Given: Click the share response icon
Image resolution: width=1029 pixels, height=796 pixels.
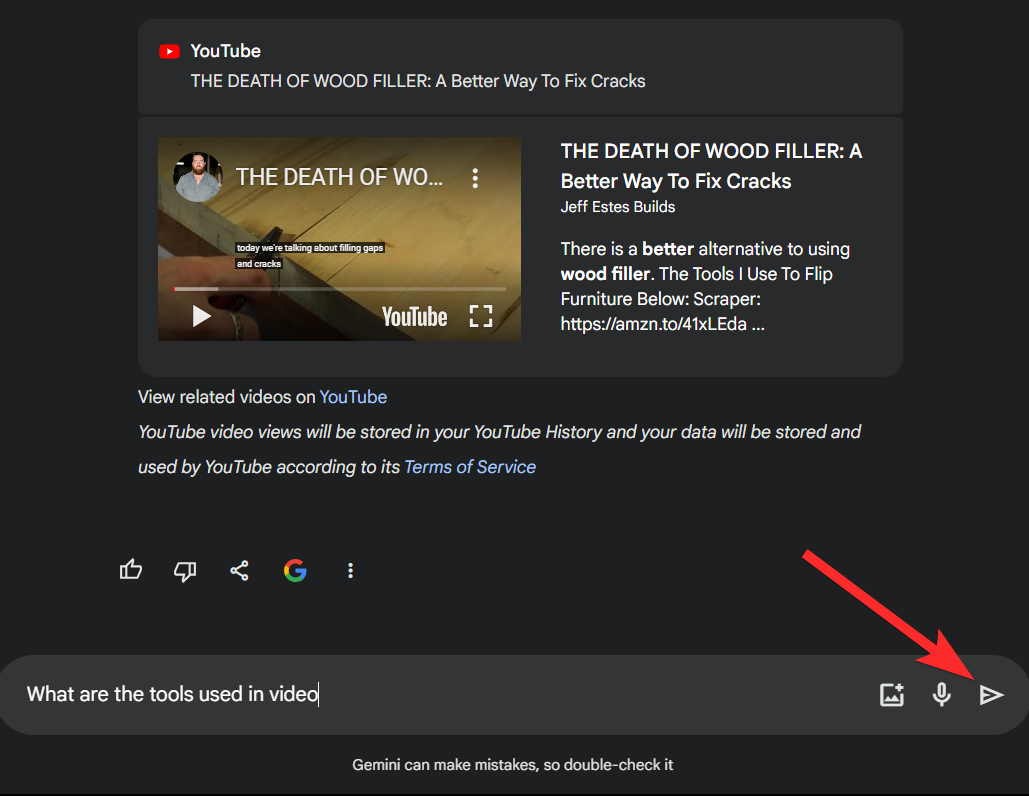Looking at the screenshot, I should [239, 571].
